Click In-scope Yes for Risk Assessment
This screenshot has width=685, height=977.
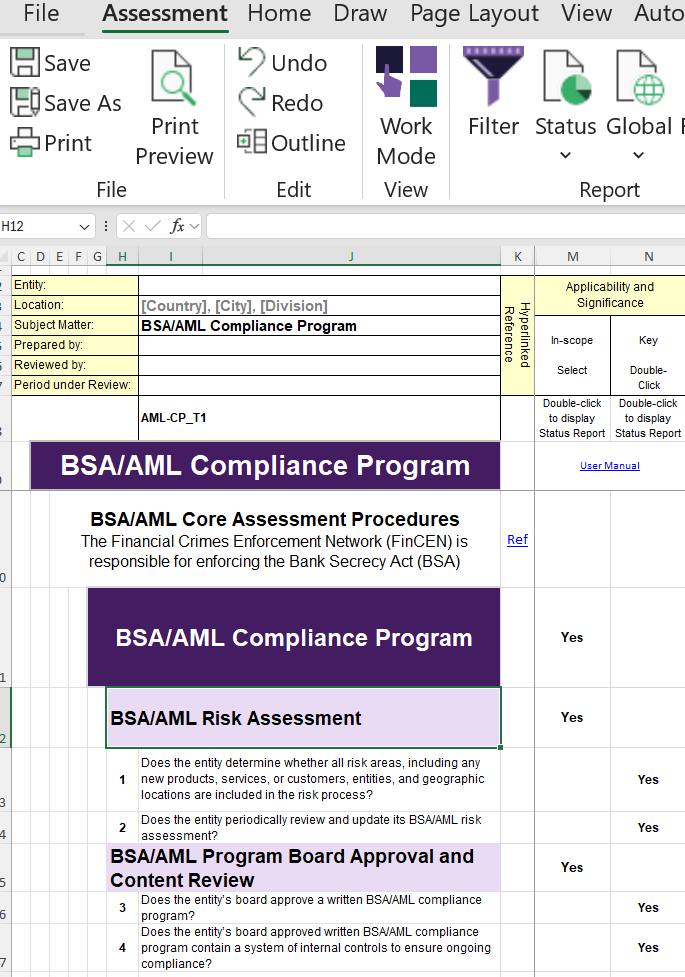(x=572, y=718)
